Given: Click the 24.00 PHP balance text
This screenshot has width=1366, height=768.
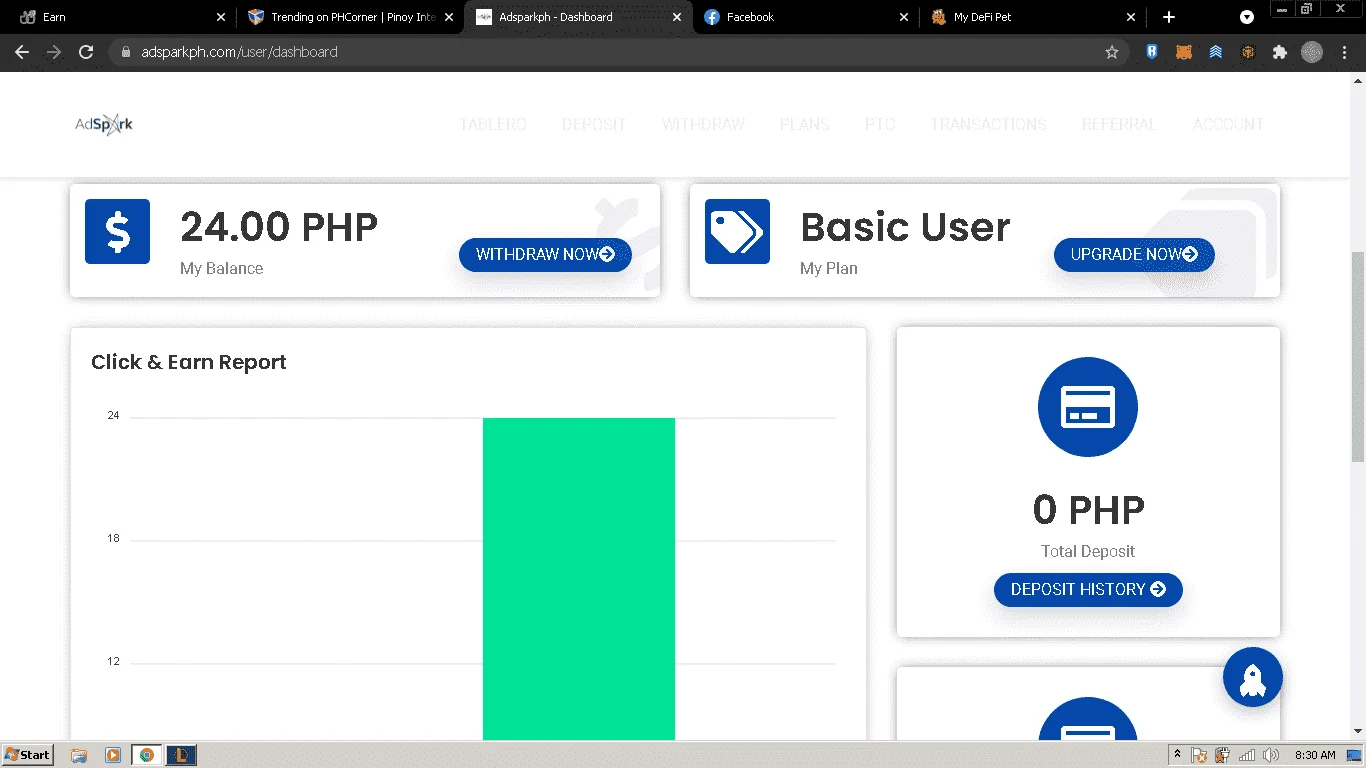Looking at the screenshot, I should coord(279,227).
